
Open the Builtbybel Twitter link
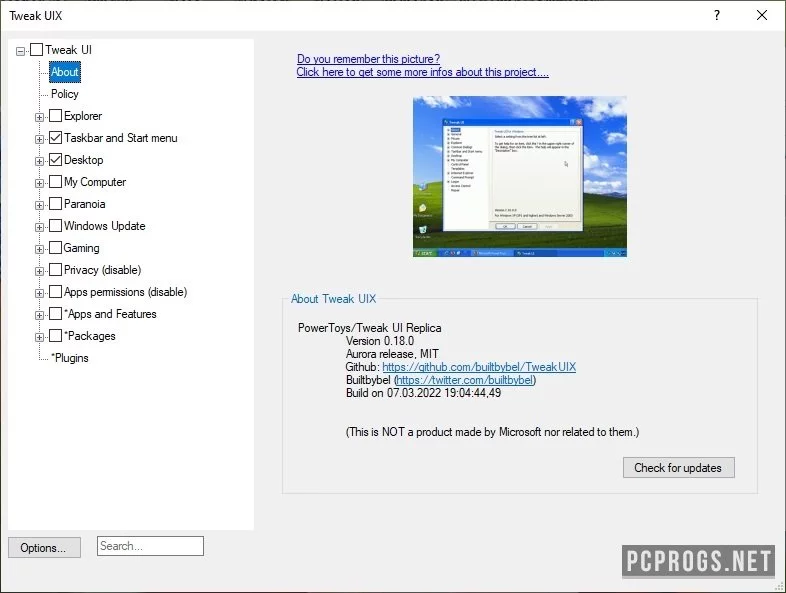(465, 380)
